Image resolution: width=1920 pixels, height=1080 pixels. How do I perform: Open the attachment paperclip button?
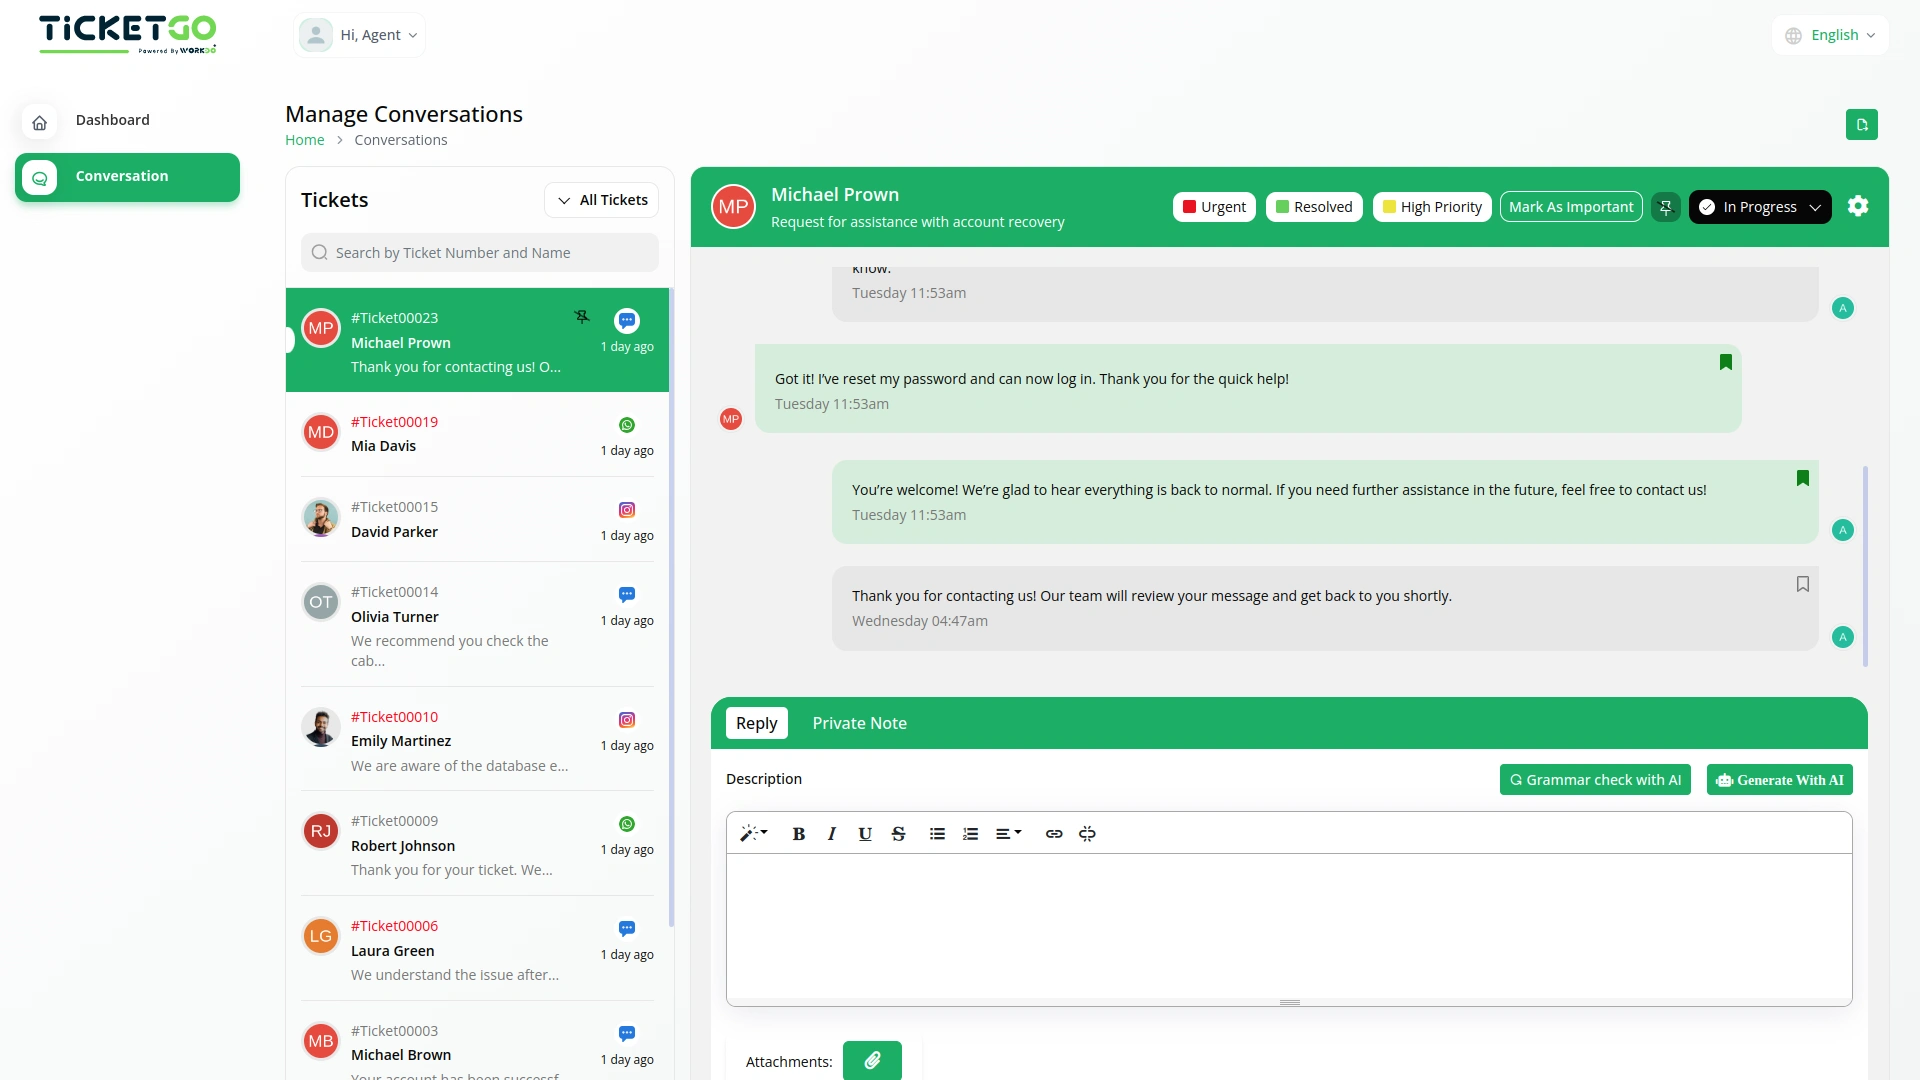point(872,1060)
